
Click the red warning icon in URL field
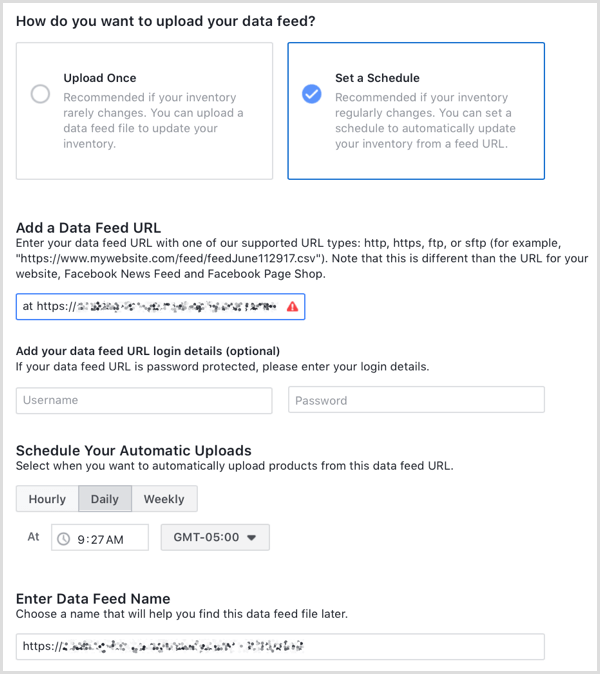(292, 307)
